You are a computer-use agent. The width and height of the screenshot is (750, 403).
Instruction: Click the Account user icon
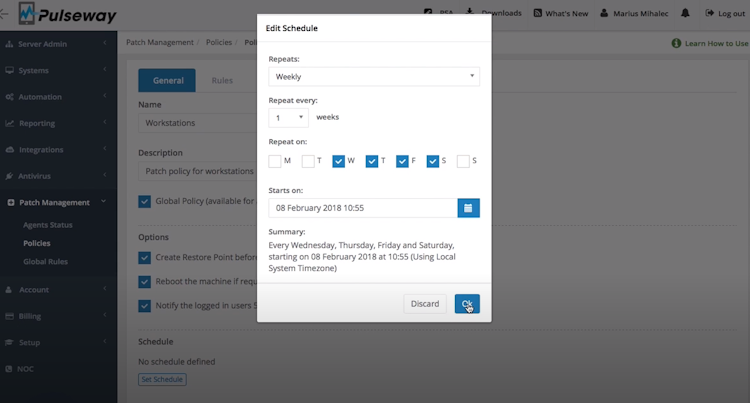[9, 290]
